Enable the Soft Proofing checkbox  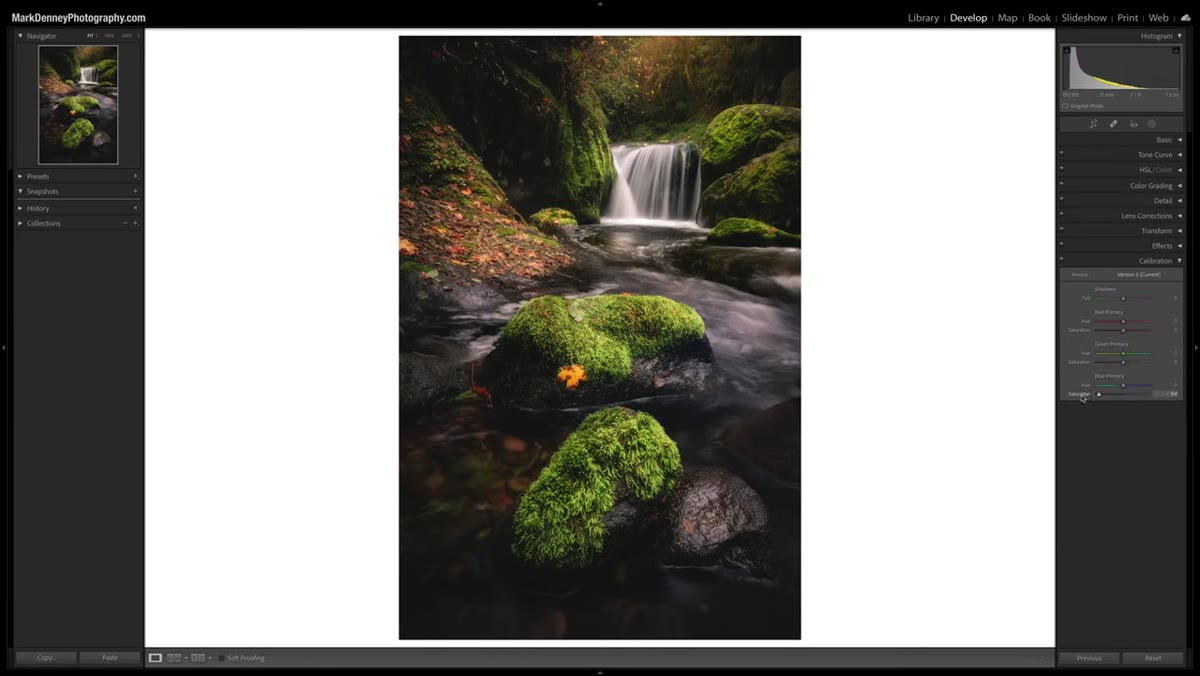(x=222, y=658)
